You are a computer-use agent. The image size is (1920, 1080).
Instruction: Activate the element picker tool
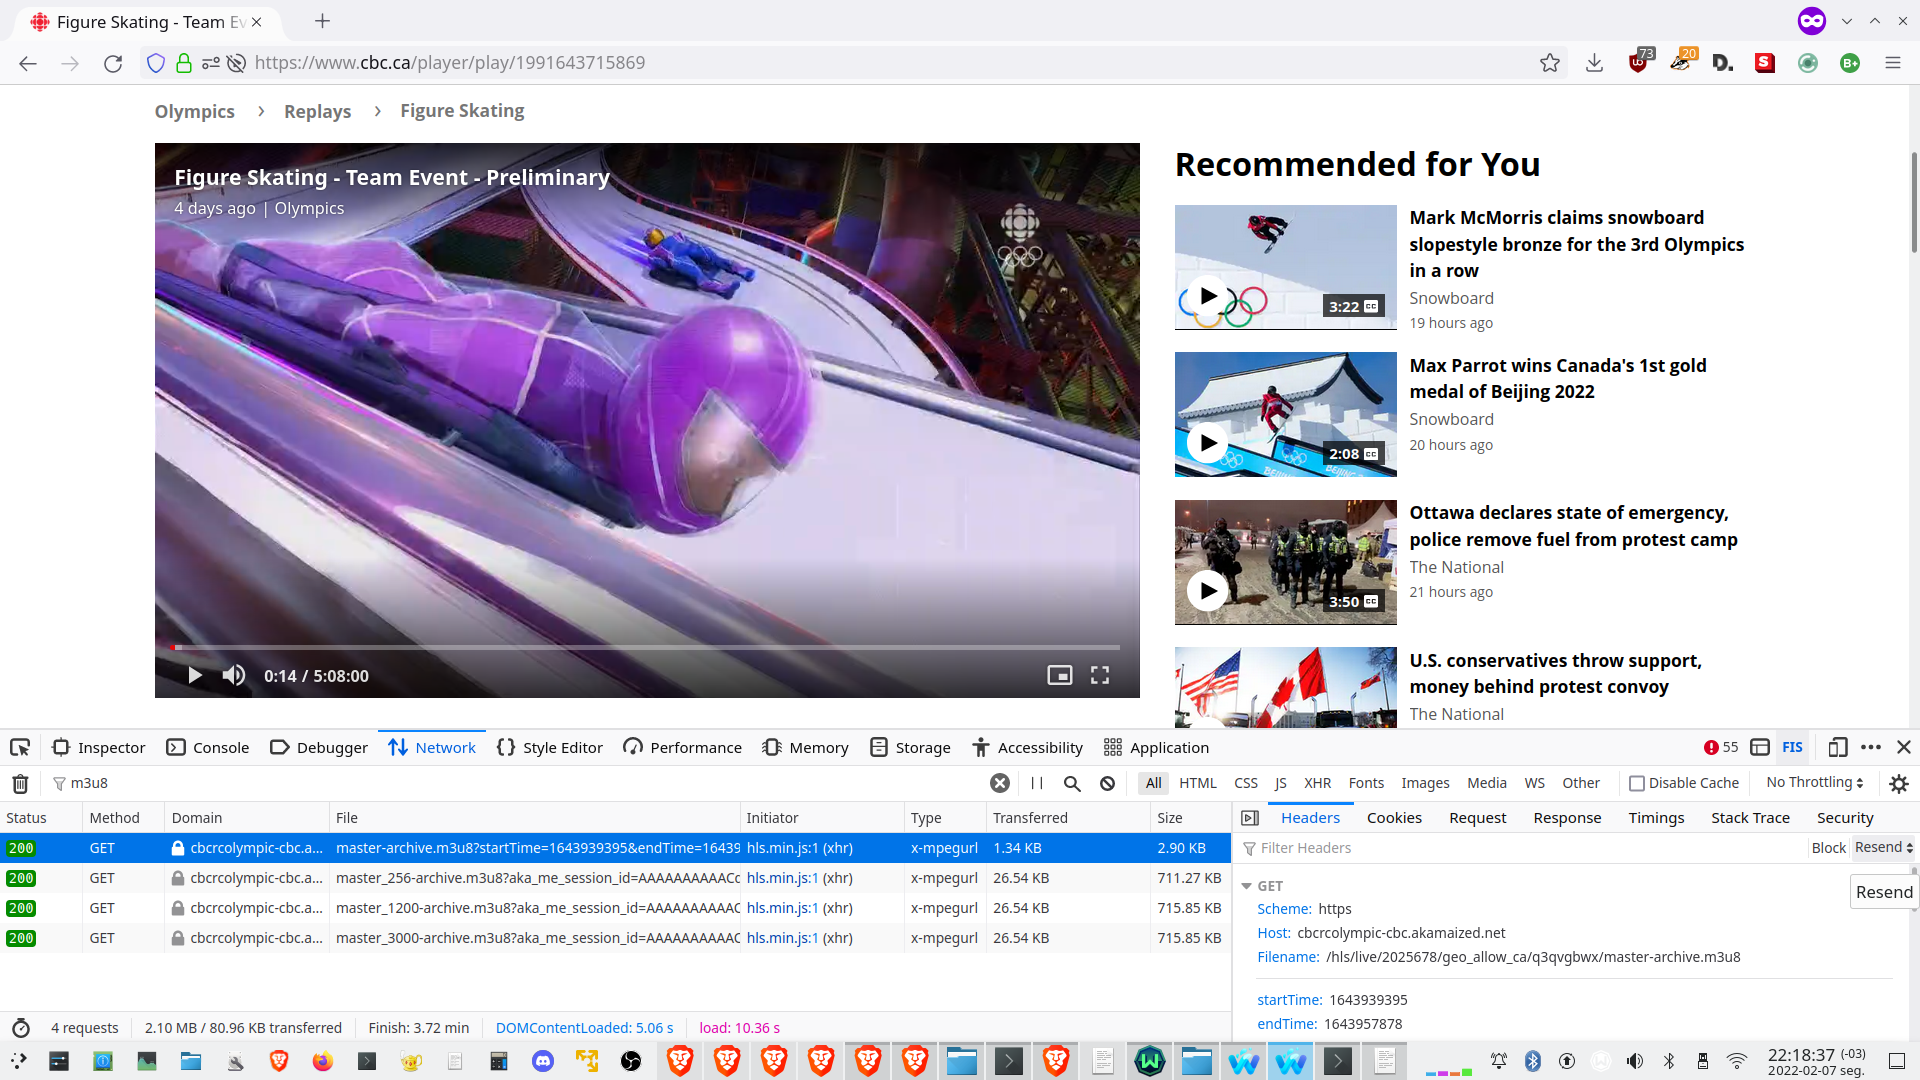20,748
